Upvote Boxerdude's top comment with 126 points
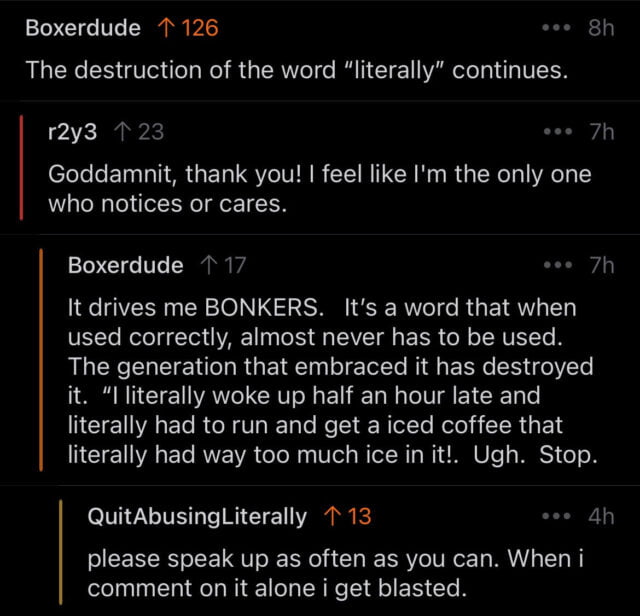This screenshot has height=616, width=640. [164, 28]
